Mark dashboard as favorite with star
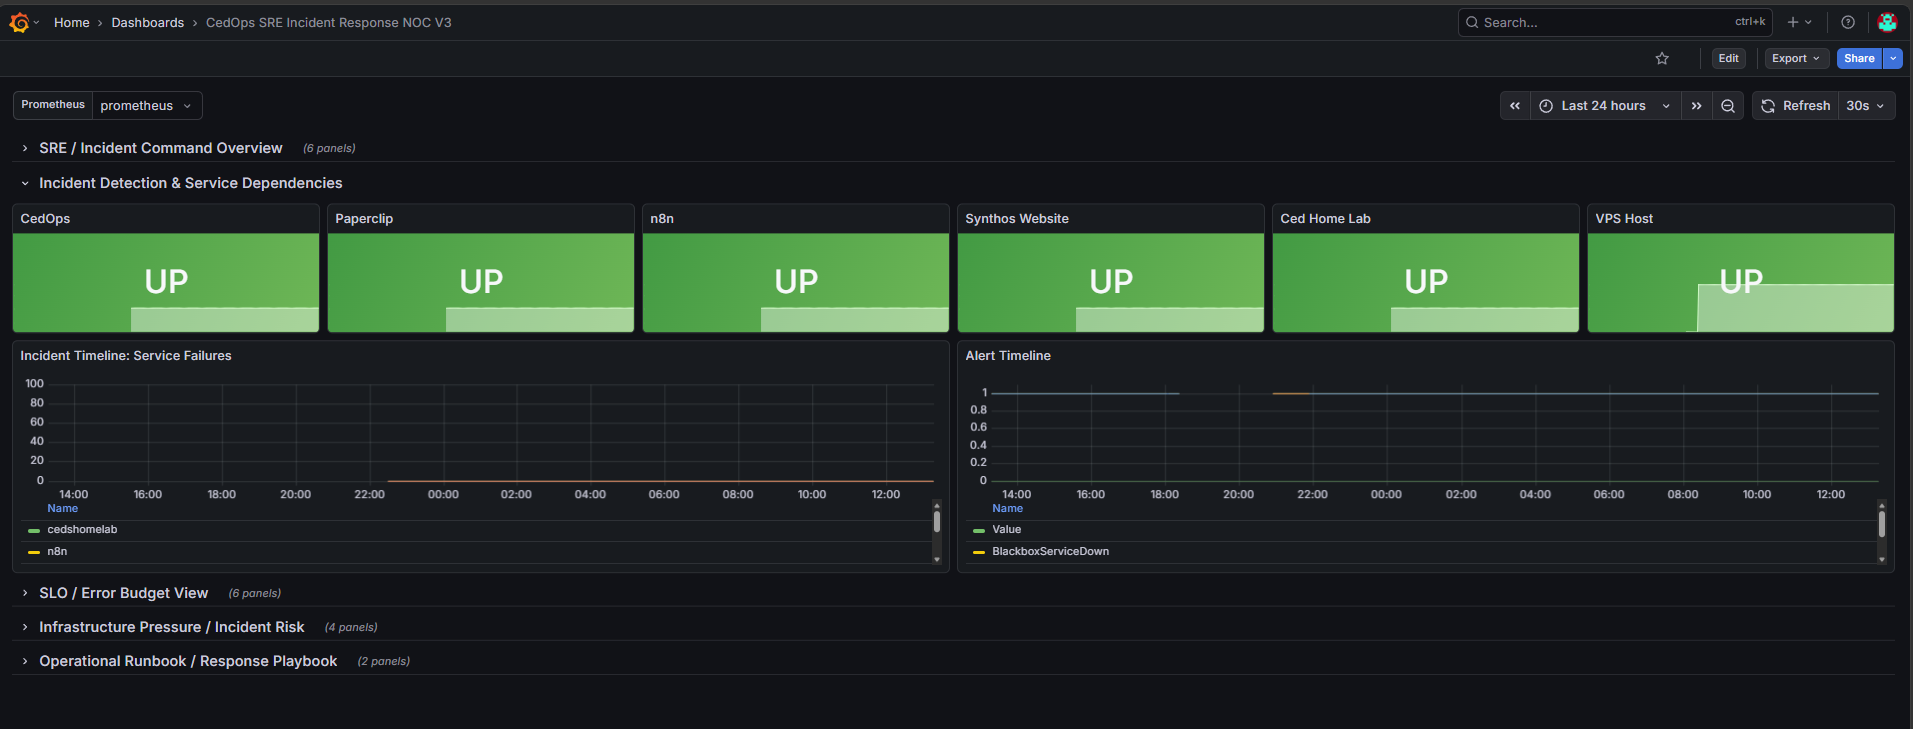This screenshot has height=729, width=1913. (x=1662, y=59)
